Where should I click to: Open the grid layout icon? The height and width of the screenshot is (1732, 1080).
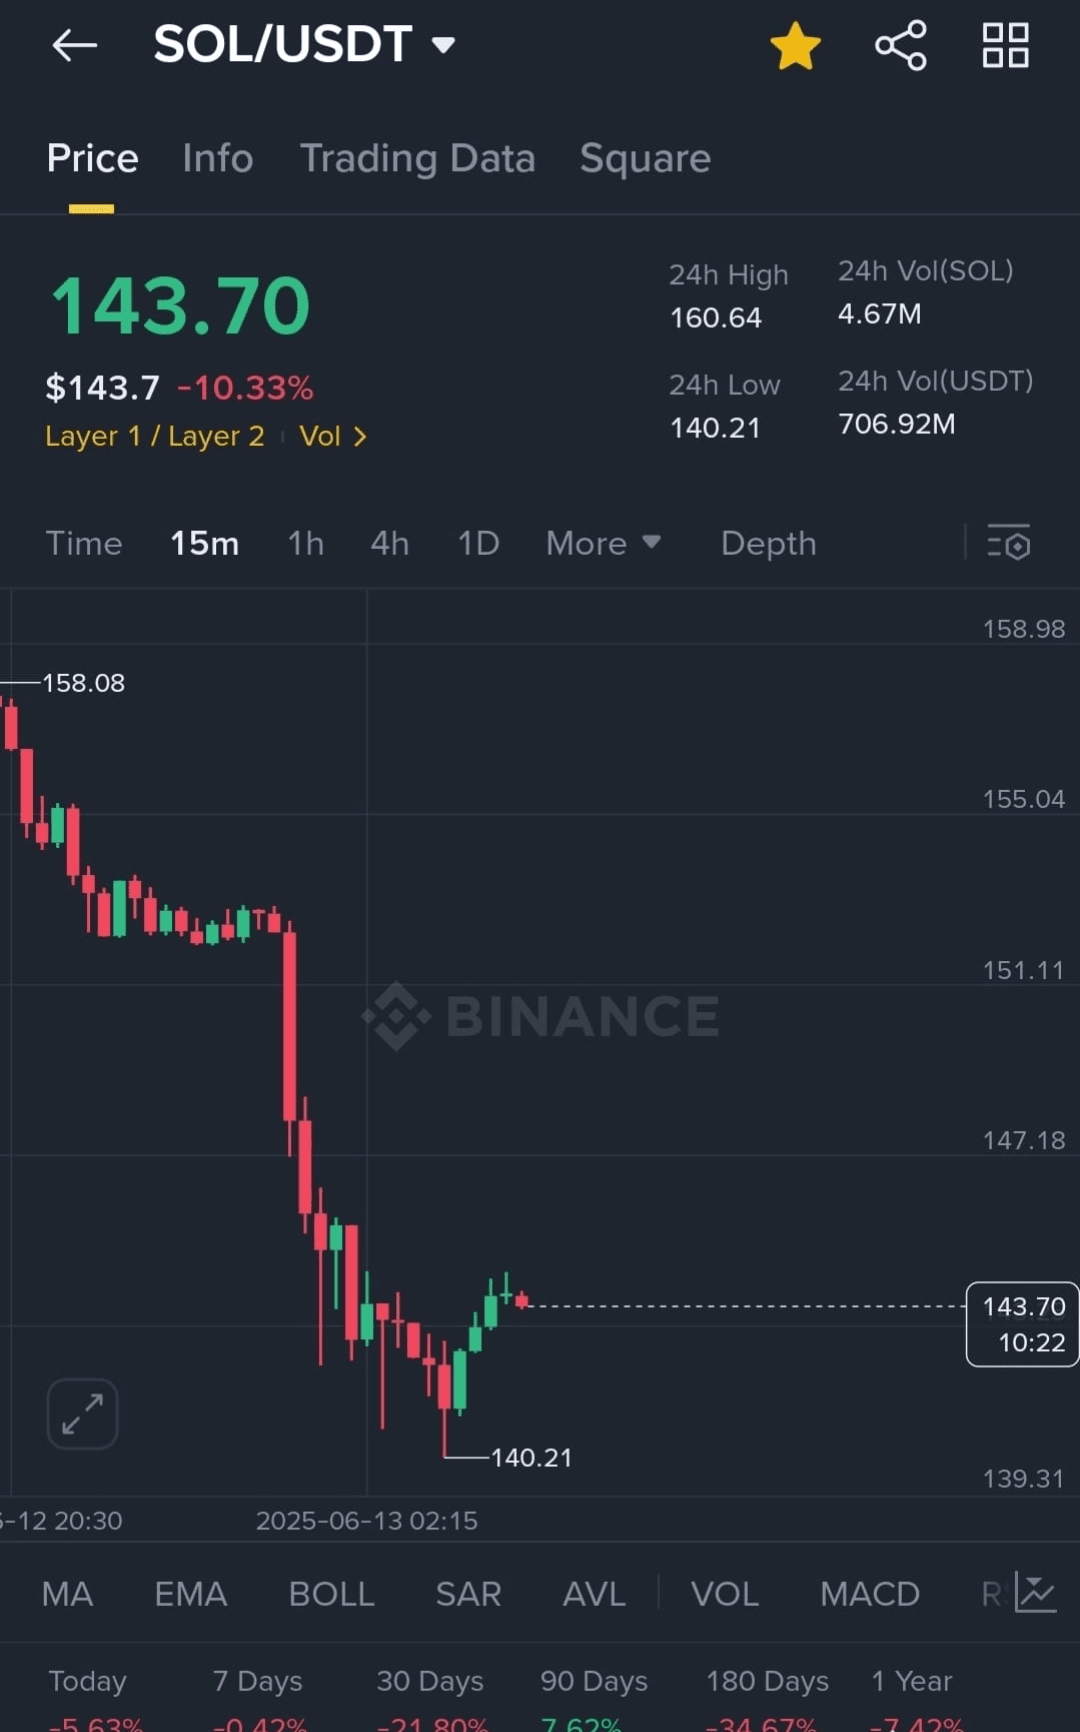[x=1005, y=46]
